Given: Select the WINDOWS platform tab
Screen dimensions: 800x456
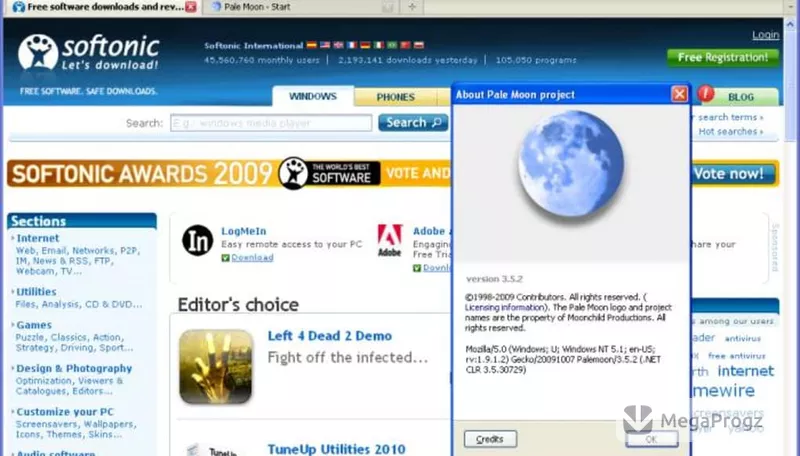Looking at the screenshot, I should pos(313,96).
